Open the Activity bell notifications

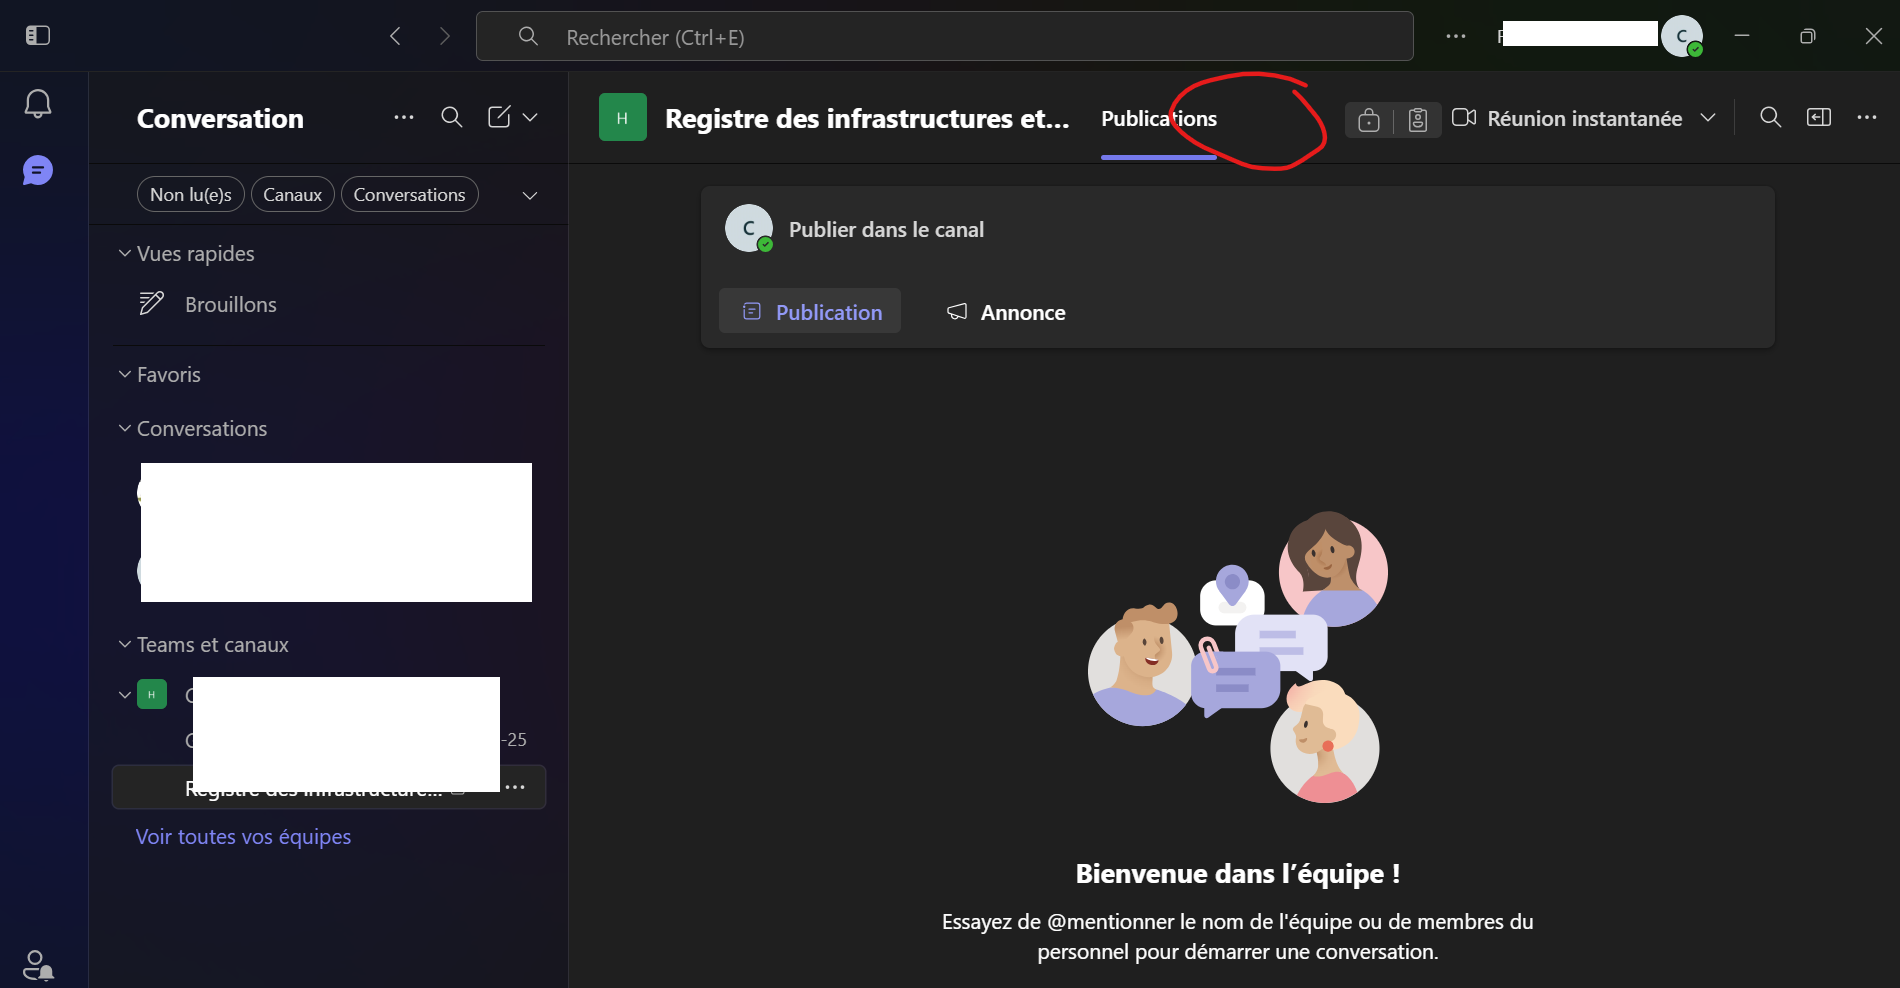(38, 104)
